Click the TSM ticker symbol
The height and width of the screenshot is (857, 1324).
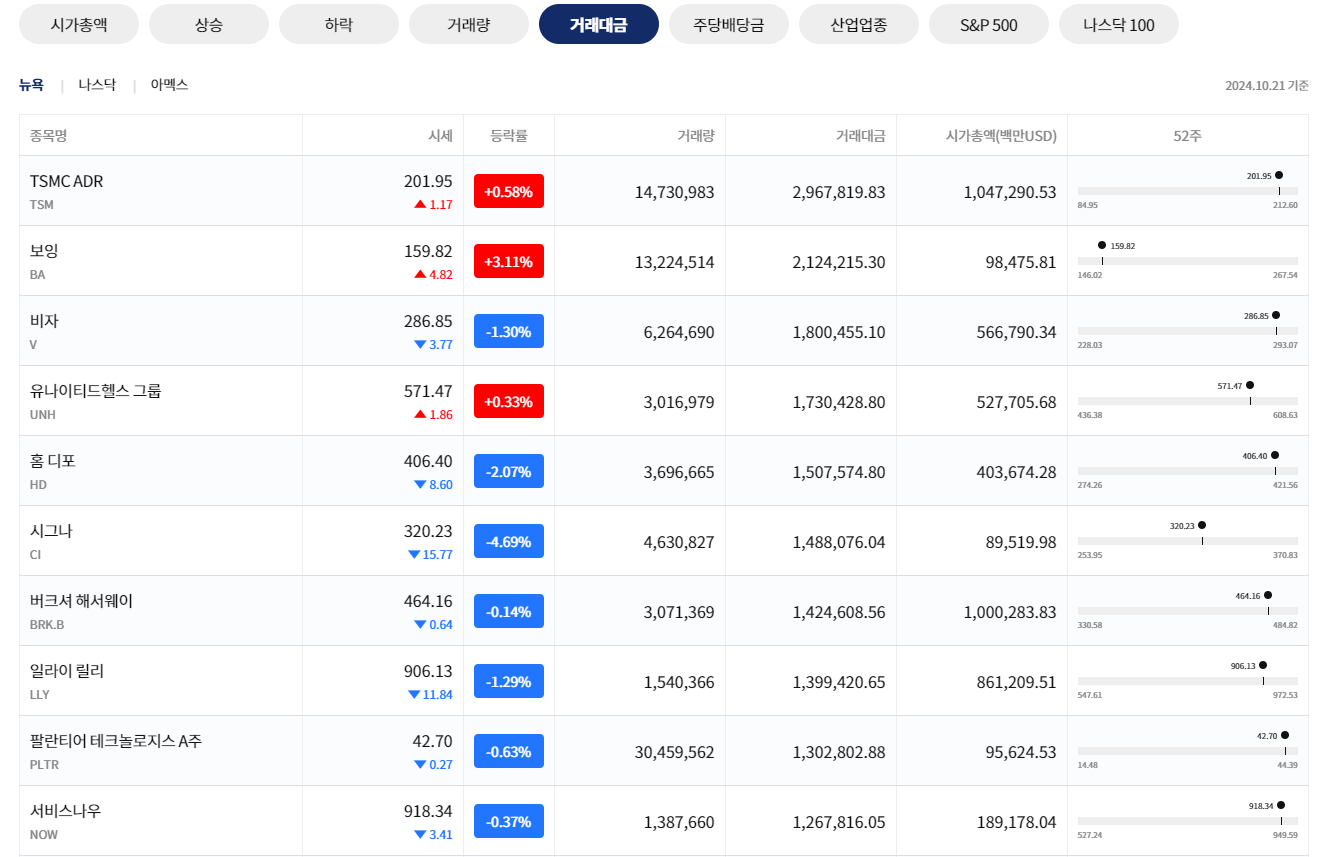coord(42,204)
